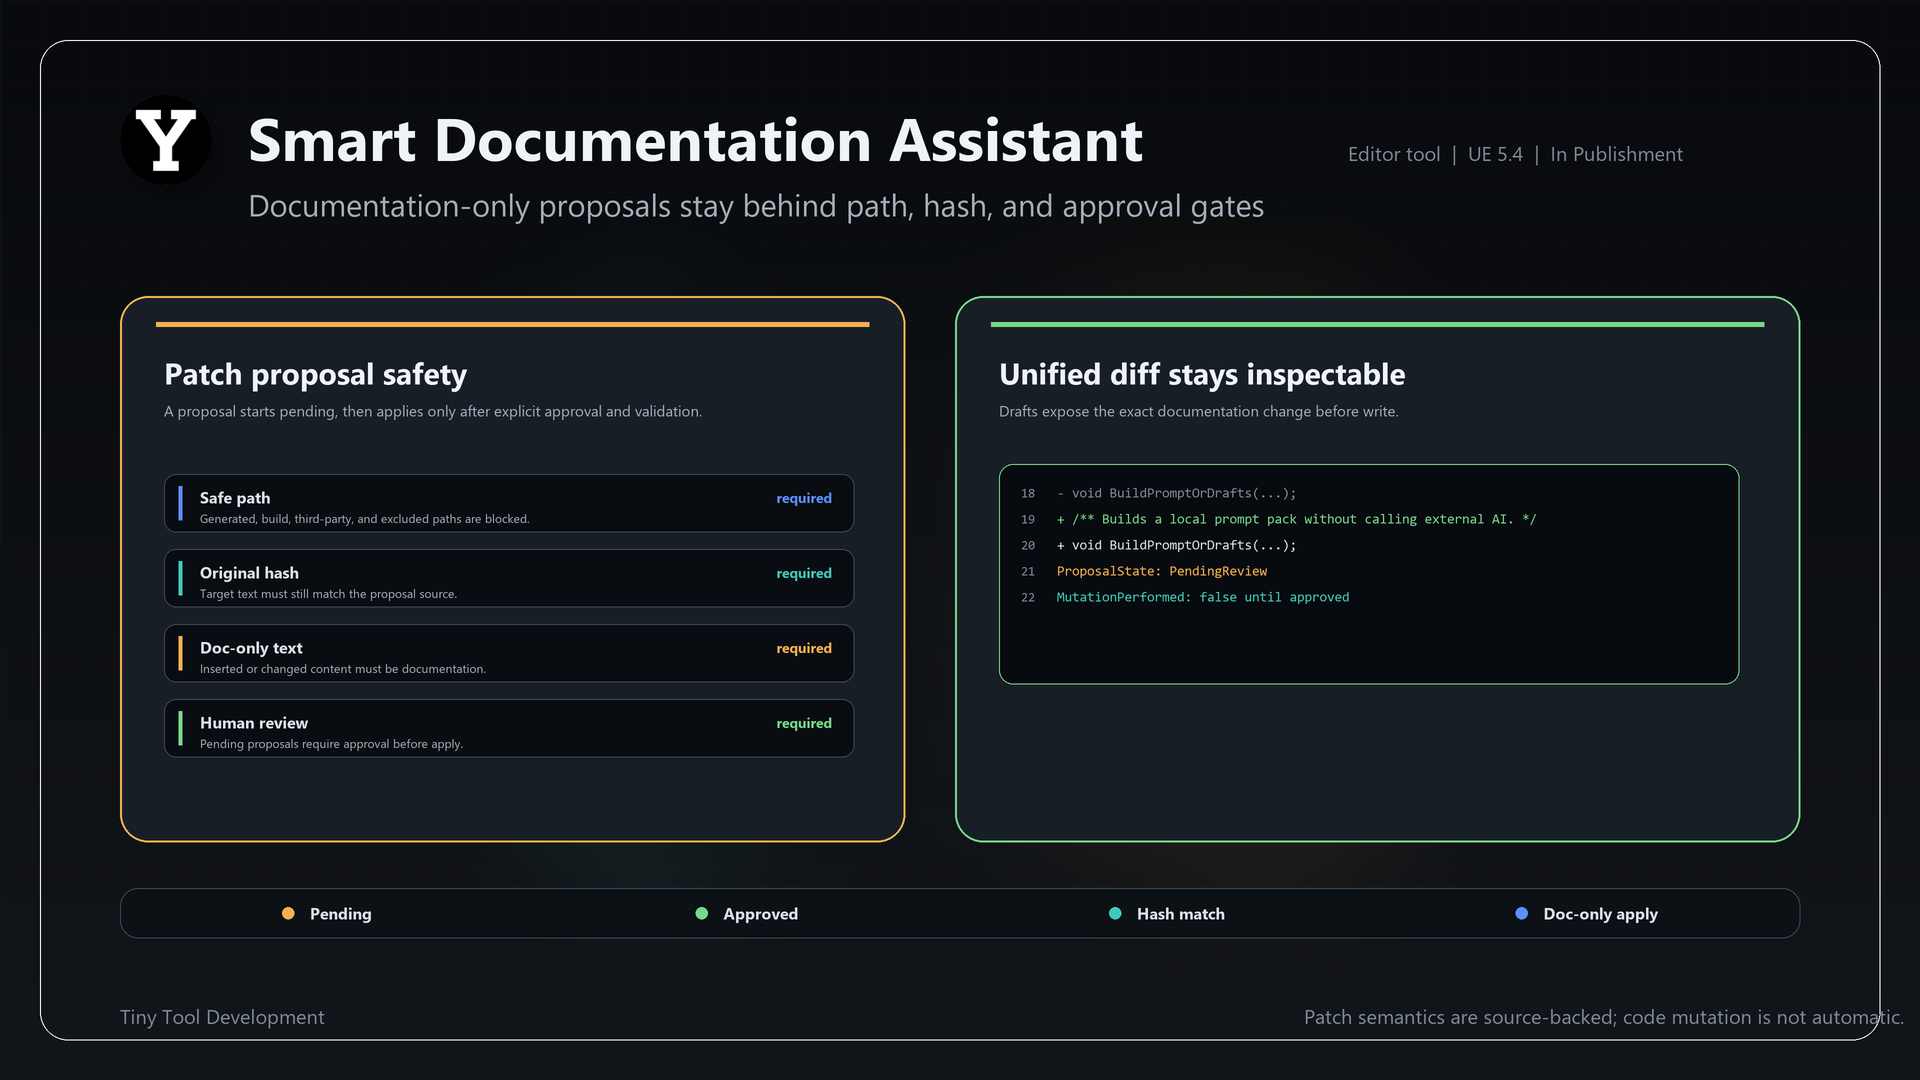Click the teal Hash match status dot
The height and width of the screenshot is (1080, 1920).
click(1115, 913)
